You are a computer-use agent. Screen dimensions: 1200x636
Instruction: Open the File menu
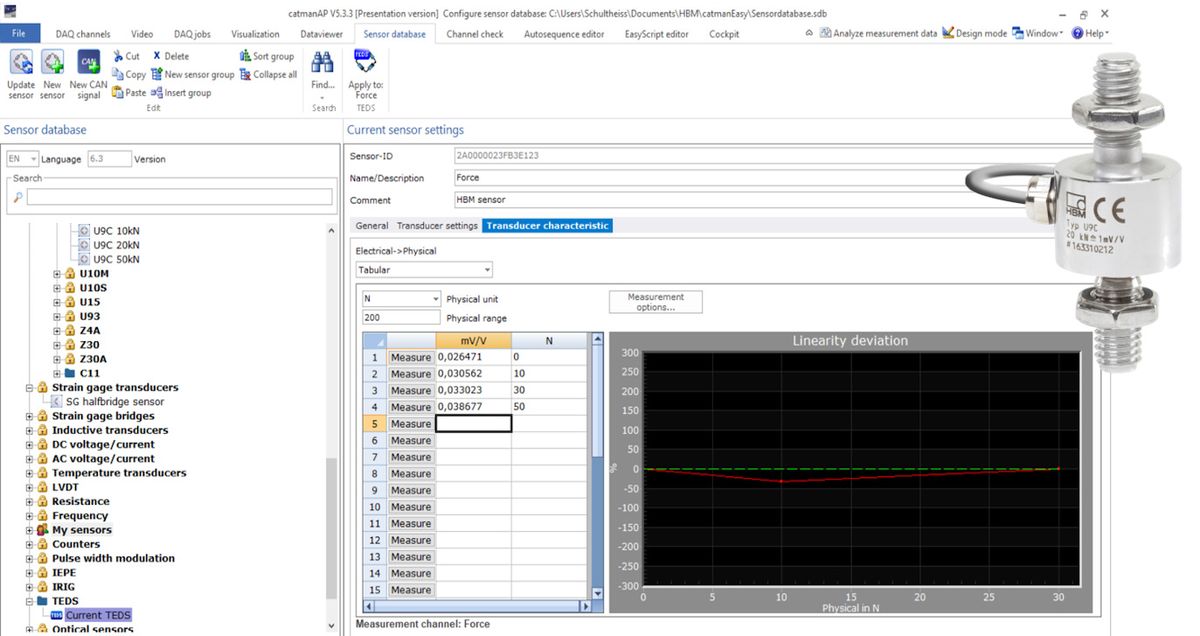[20, 34]
